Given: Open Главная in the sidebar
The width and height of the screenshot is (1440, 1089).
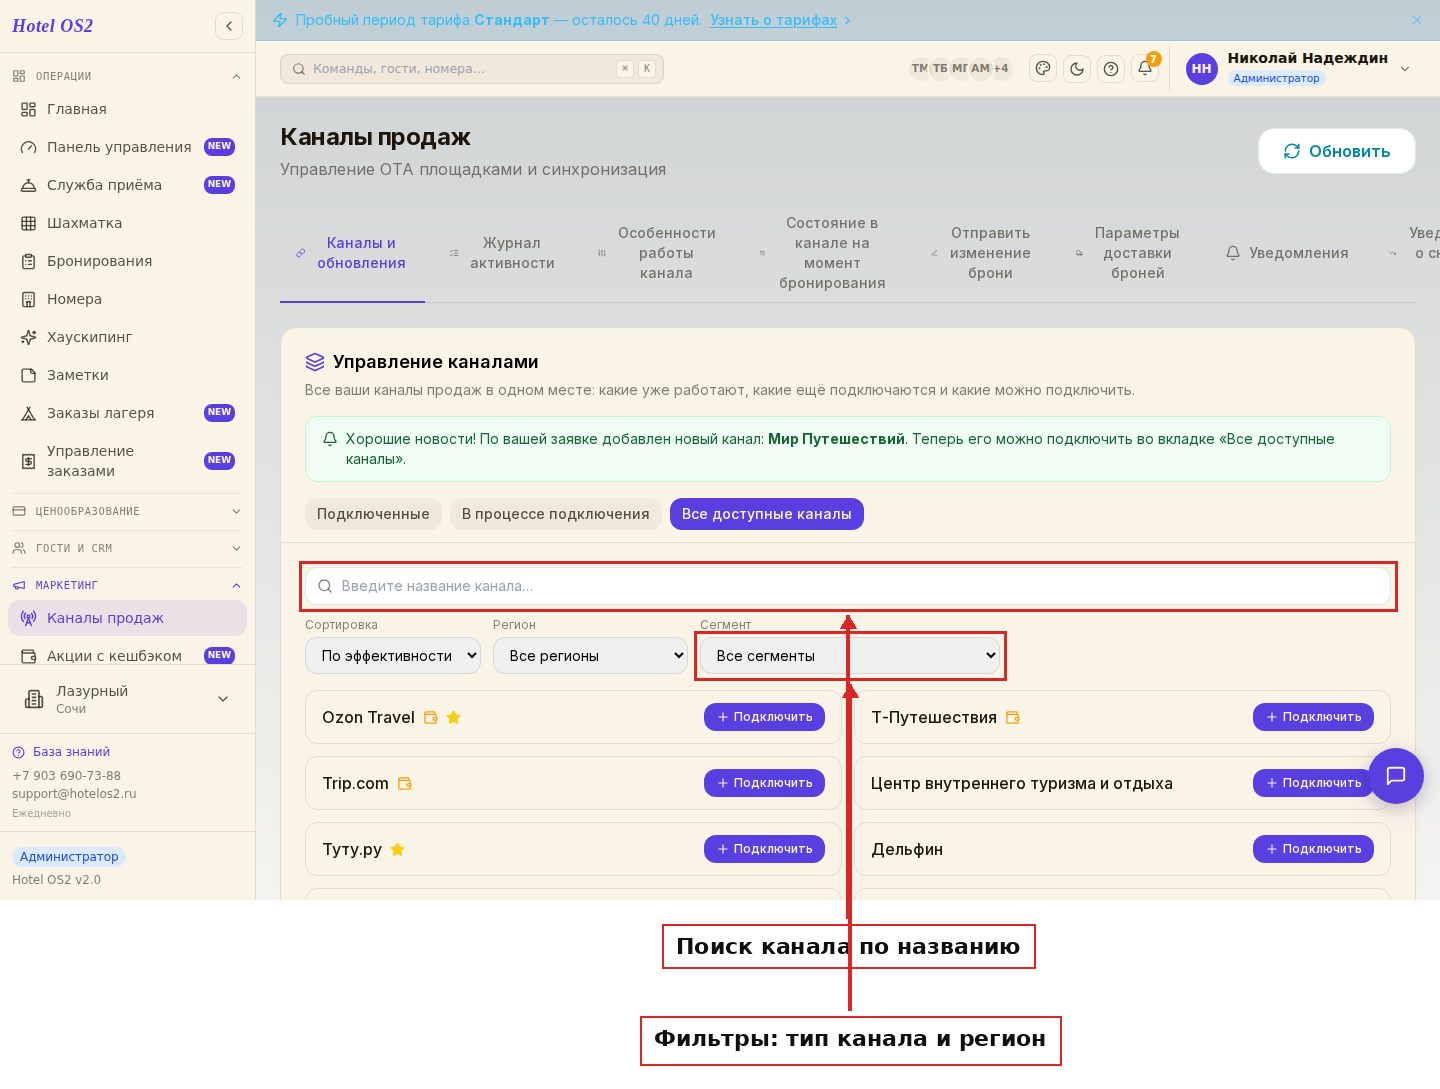Looking at the screenshot, I should [x=127, y=109].
